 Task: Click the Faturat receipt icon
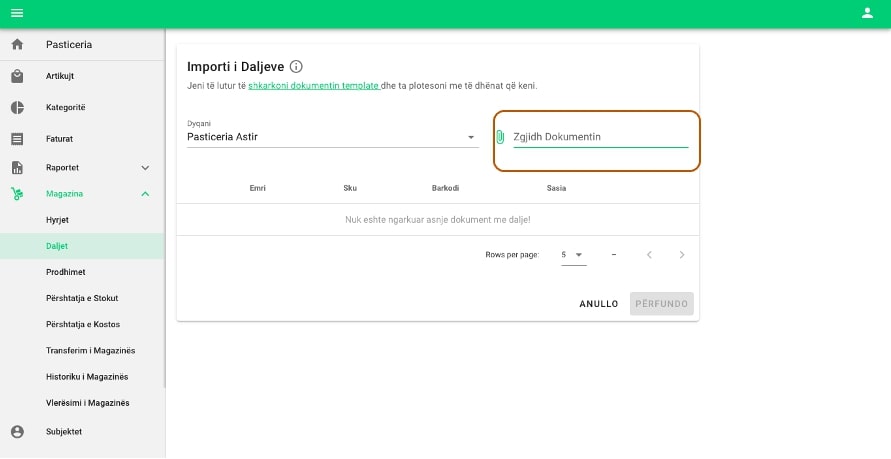[17, 138]
